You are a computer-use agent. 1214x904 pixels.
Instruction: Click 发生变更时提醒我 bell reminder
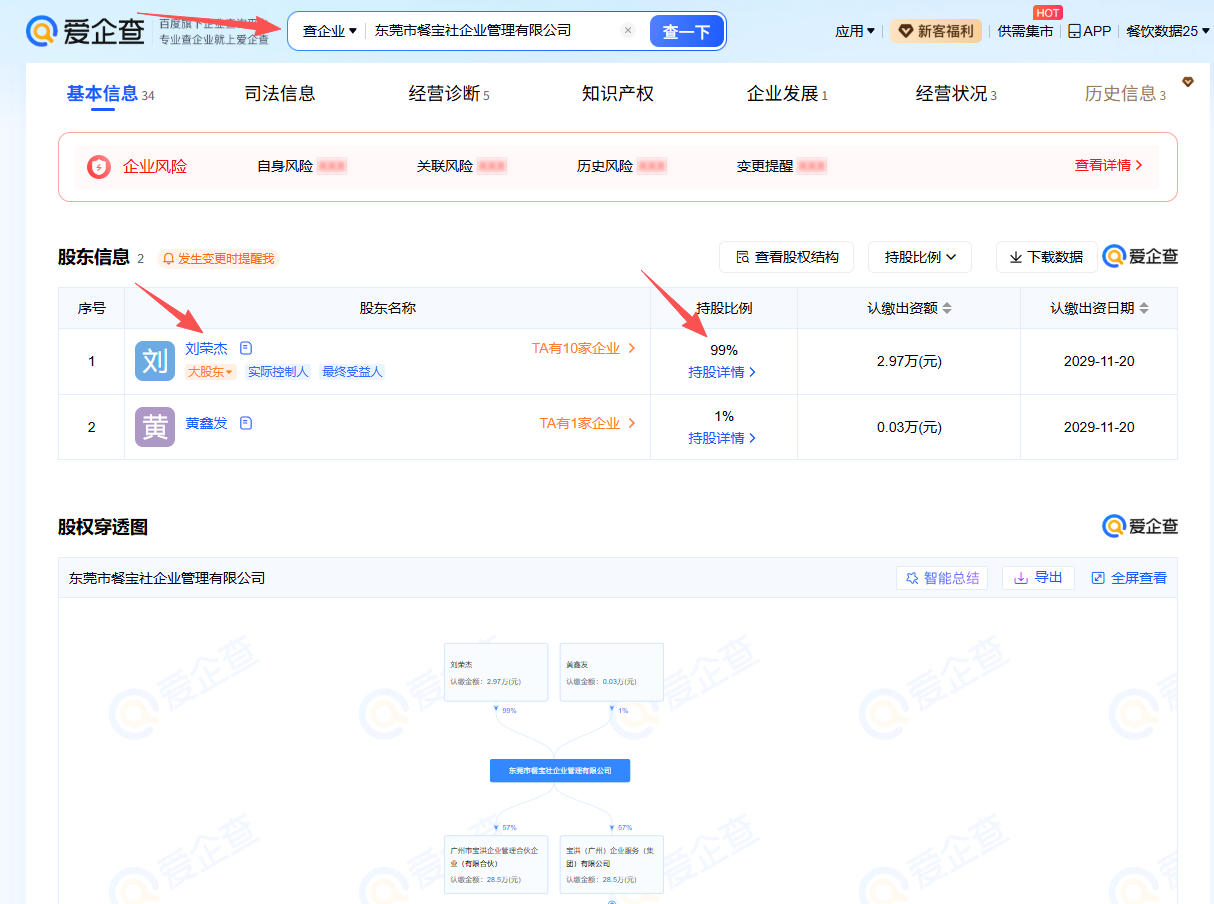[x=217, y=258]
